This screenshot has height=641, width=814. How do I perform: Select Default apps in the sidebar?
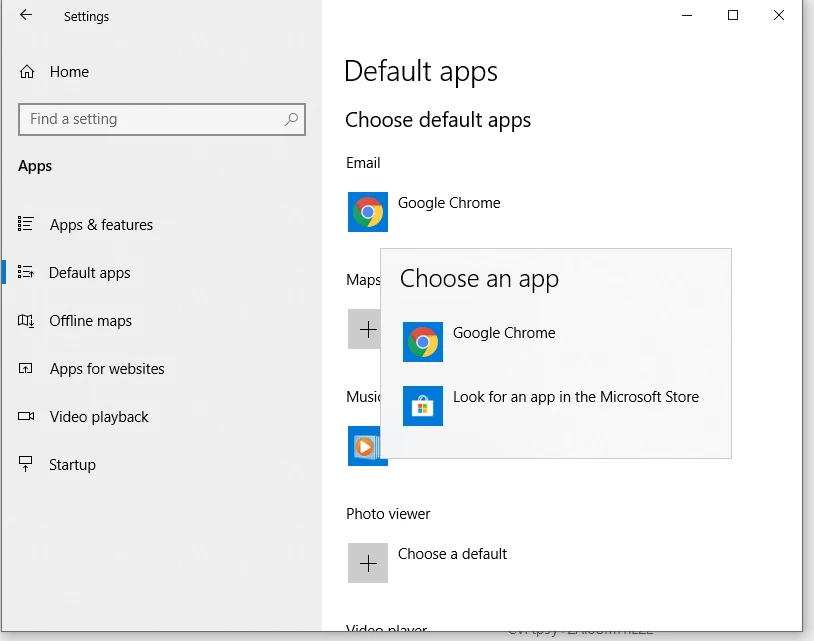click(x=89, y=272)
